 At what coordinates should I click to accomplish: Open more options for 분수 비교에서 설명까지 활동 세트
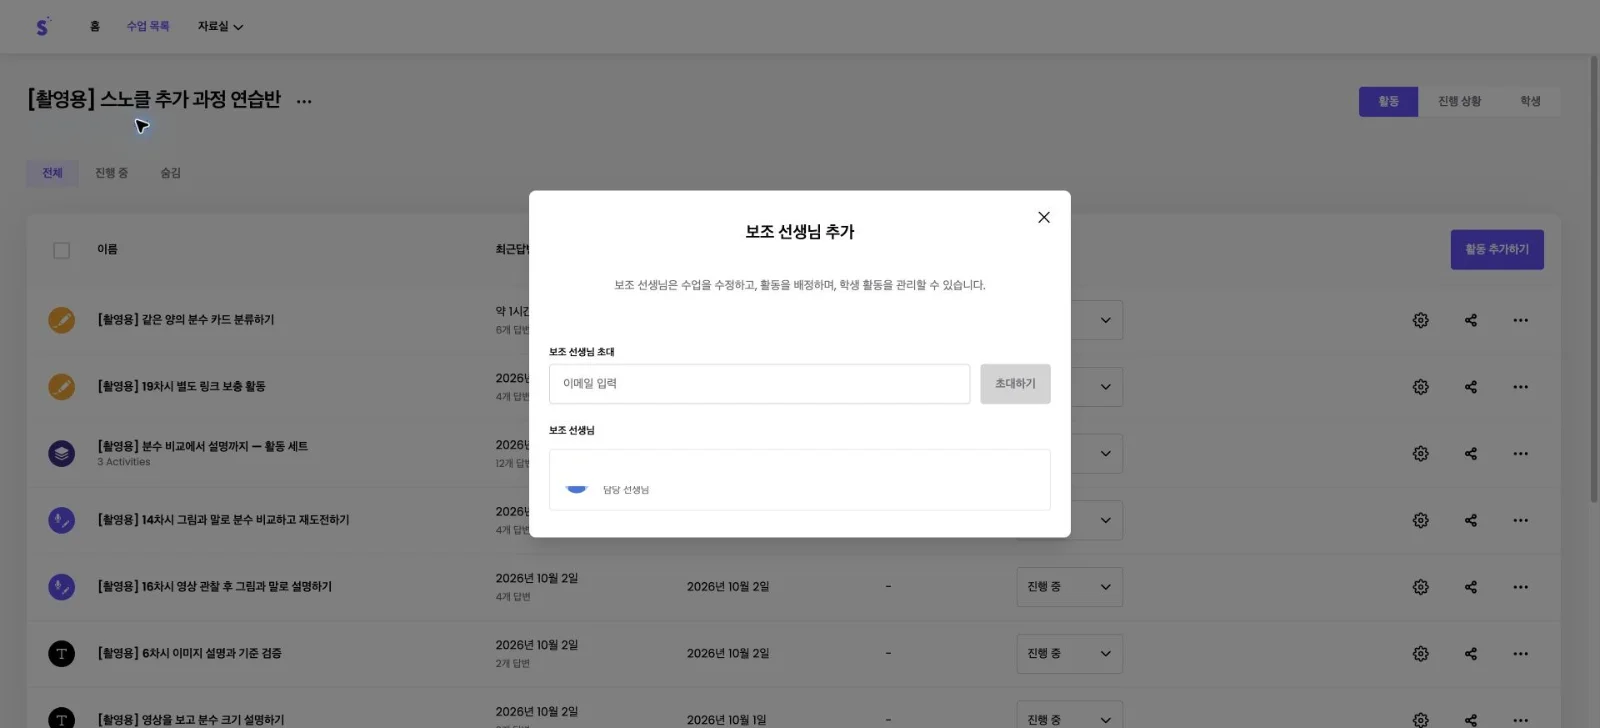[1520, 454]
